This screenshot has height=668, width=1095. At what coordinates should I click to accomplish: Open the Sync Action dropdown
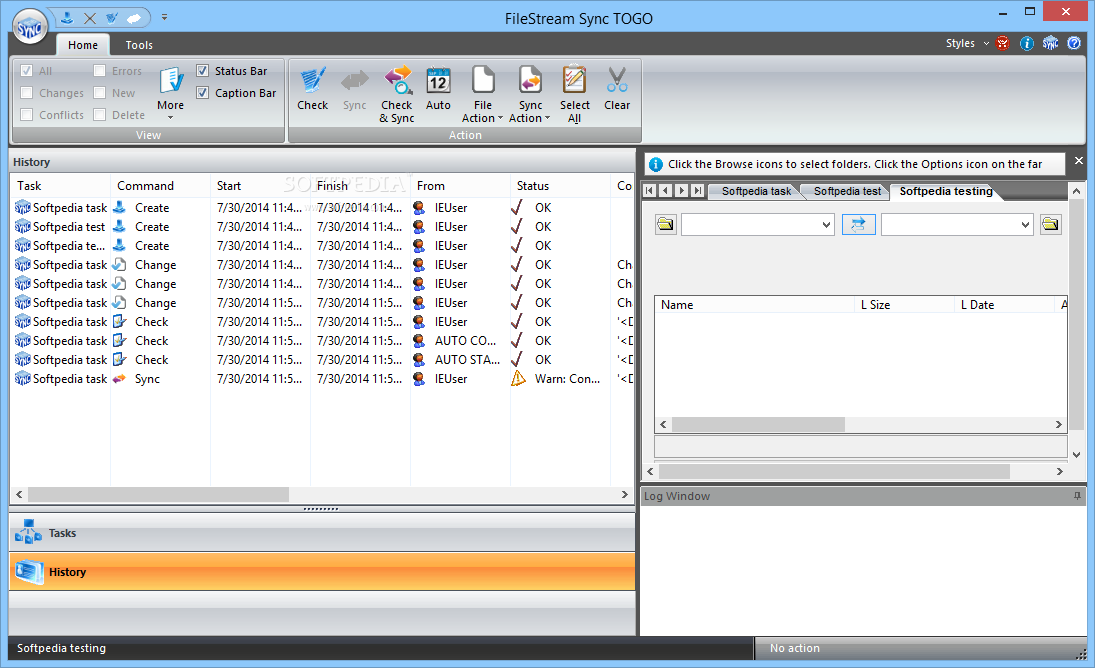click(x=530, y=95)
